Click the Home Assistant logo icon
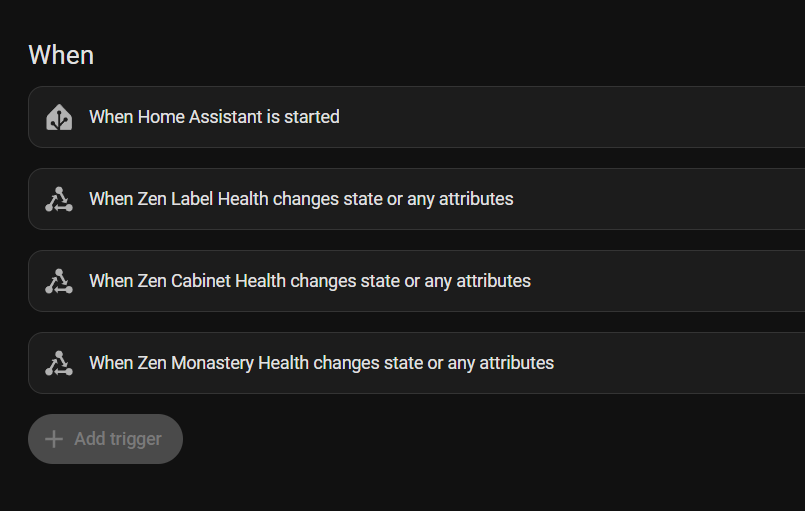Image resolution: width=805 pixels, height=511 pixels. coord(59,117)
